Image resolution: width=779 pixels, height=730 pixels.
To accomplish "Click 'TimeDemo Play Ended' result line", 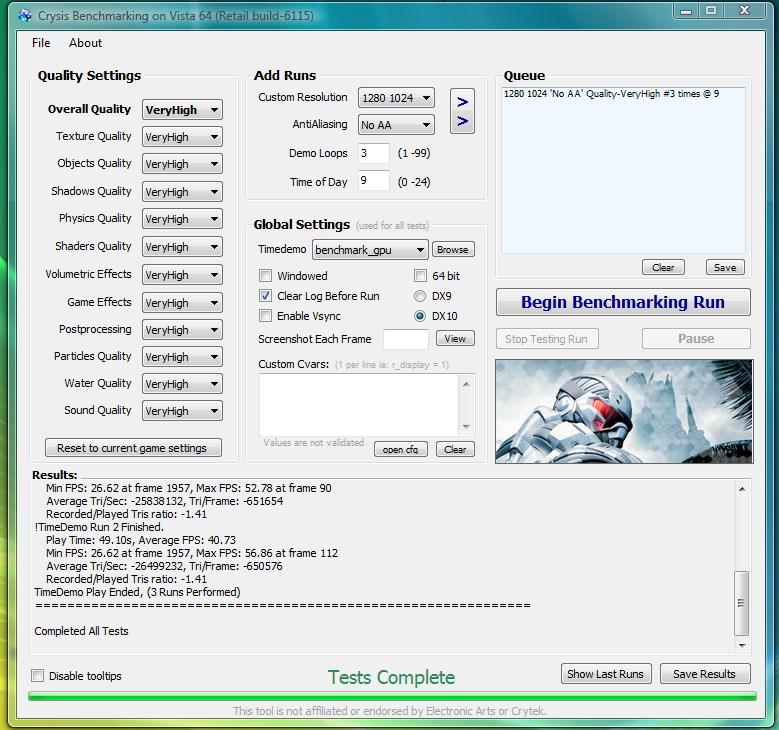I will (x=137, y=592).
